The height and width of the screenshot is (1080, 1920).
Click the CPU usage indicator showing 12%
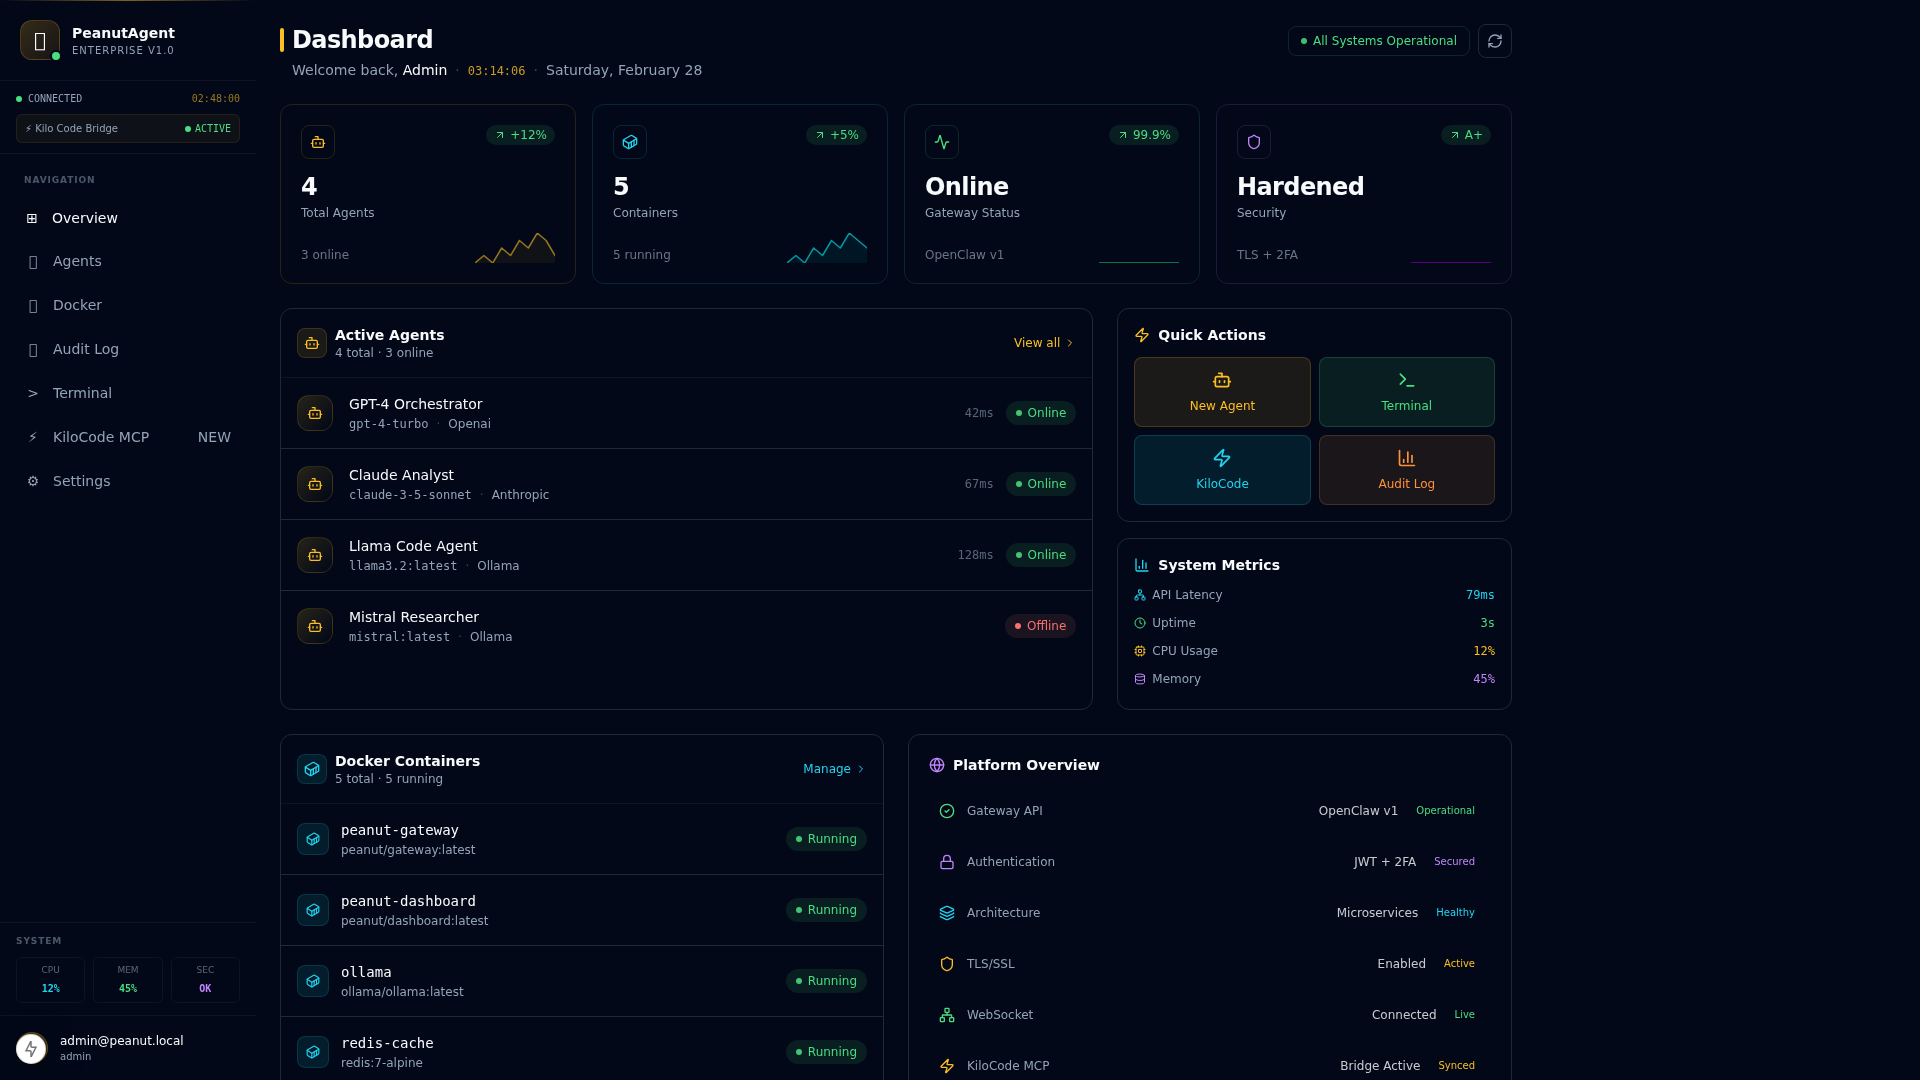(x=50, y=980)
